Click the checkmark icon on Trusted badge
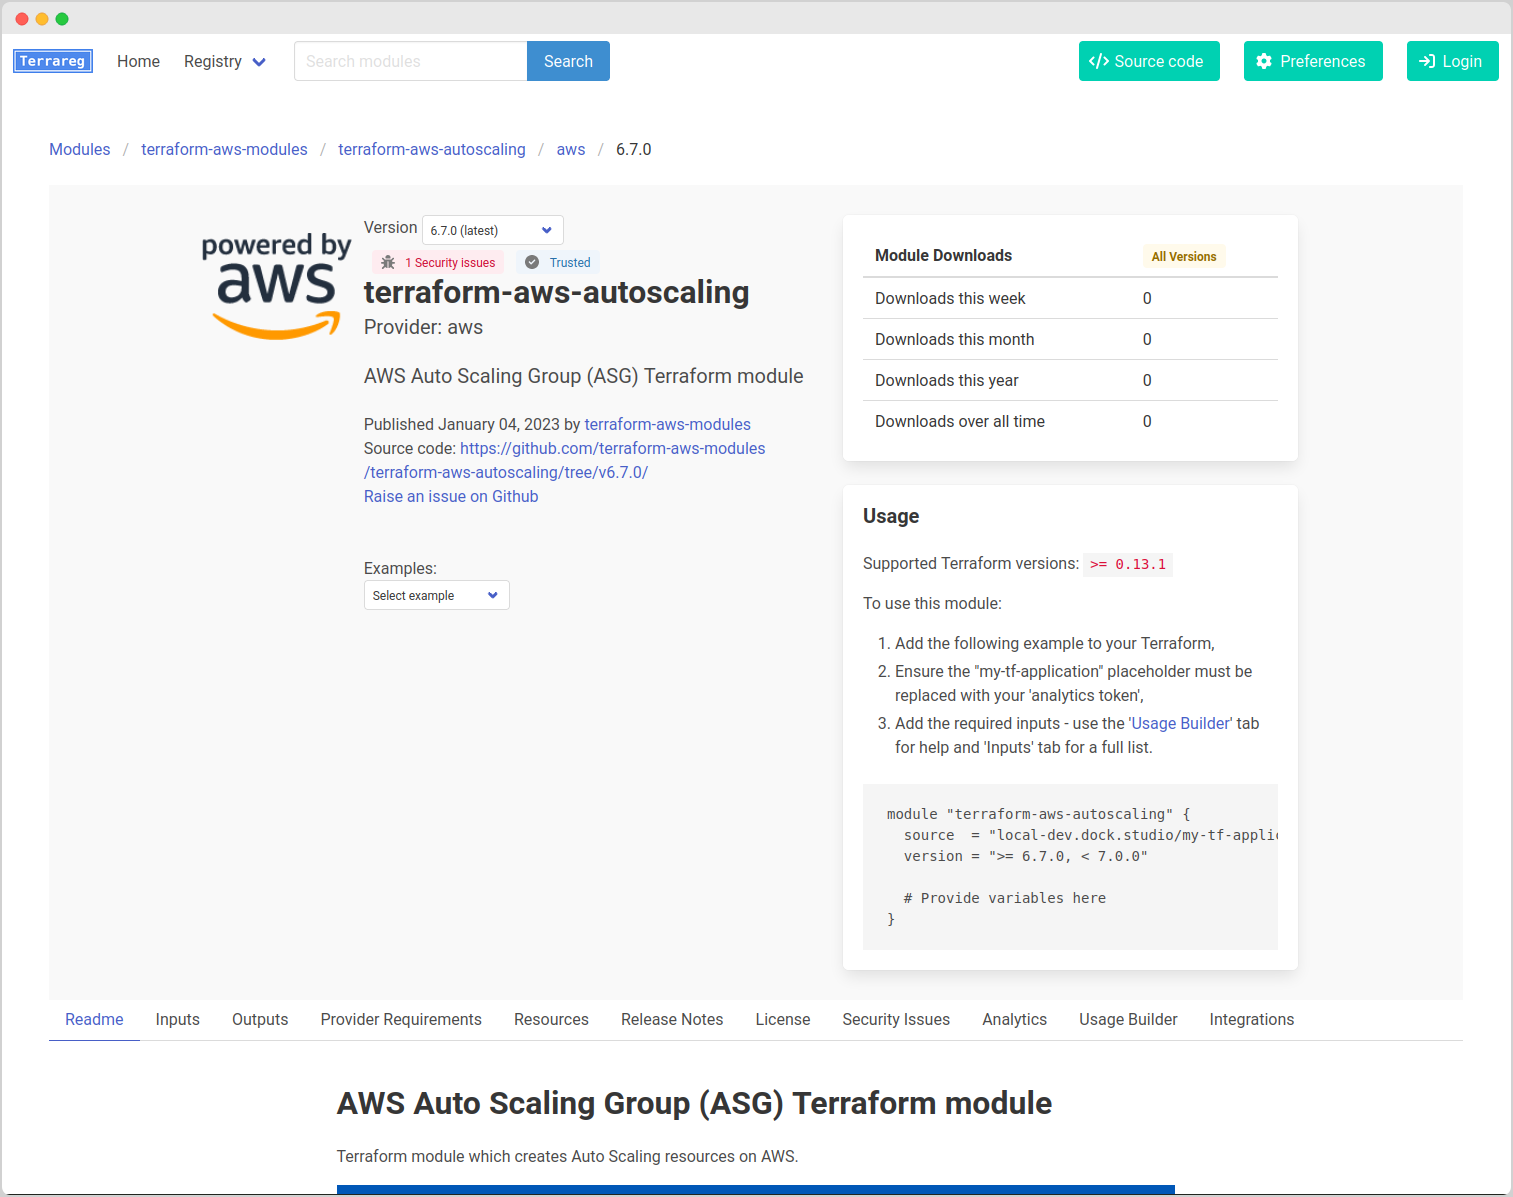This screenshot has width=1513, height=1197. click(x=532, y=262)
